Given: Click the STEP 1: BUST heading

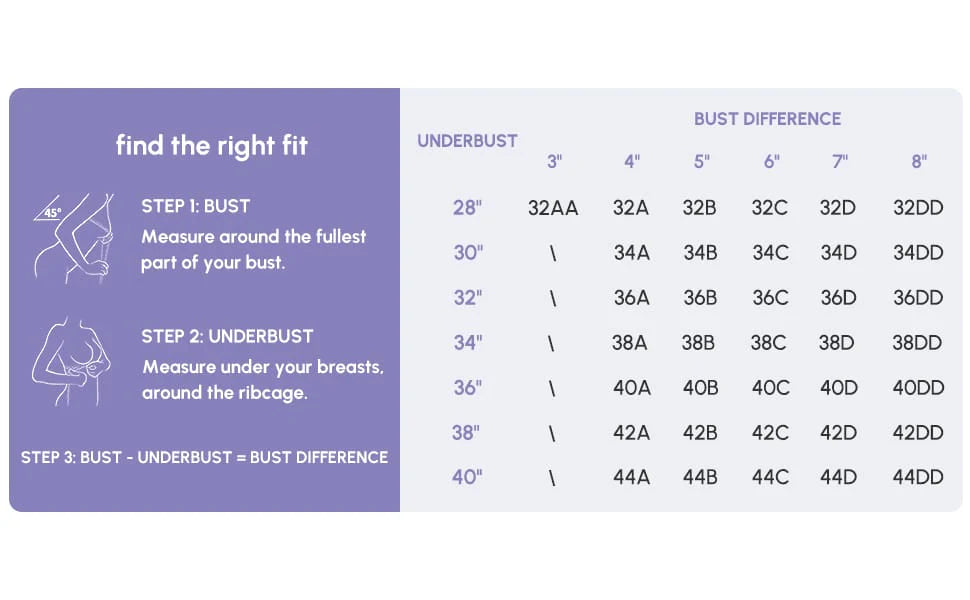Looking at the screenshot, I should 195,206.
